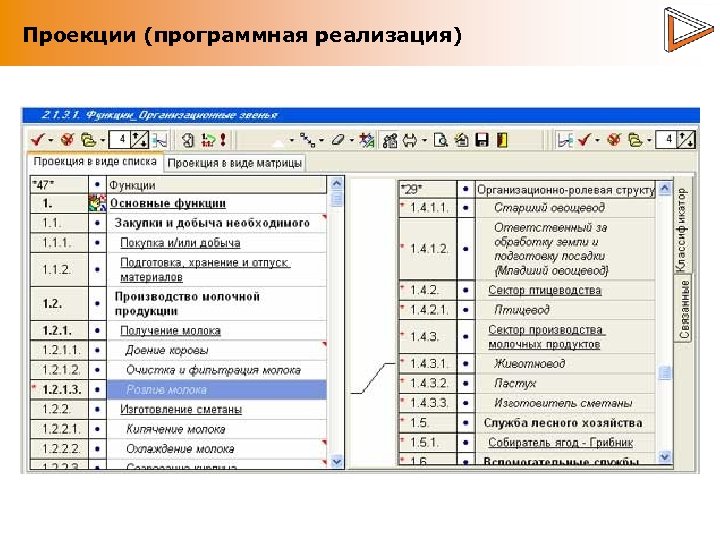
Task: Click the structure icon left of the printer
Action: 390,140
